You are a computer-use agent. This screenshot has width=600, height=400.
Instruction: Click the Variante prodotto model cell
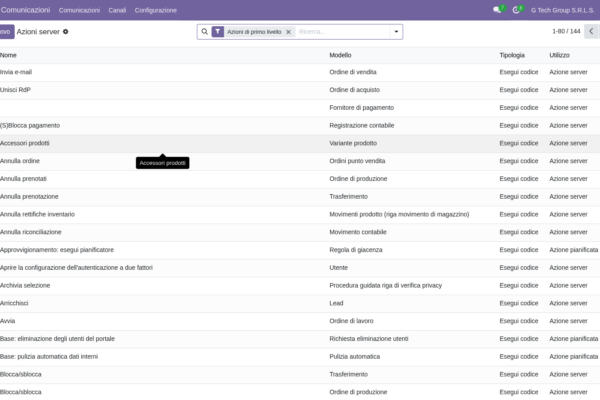pyautogui.click(x=353, y=143)
